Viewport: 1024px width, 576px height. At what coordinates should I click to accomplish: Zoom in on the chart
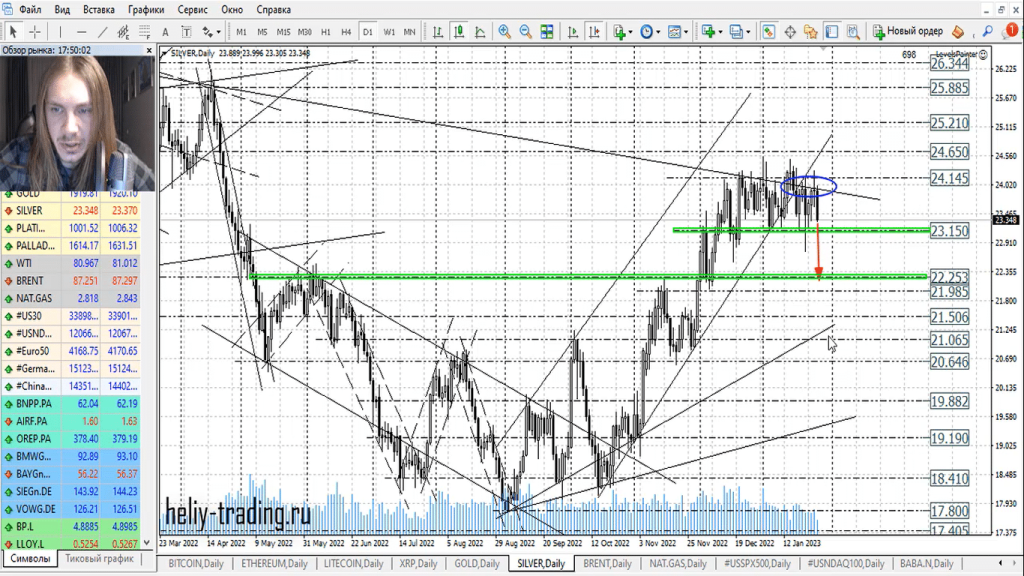pos(504,31)
